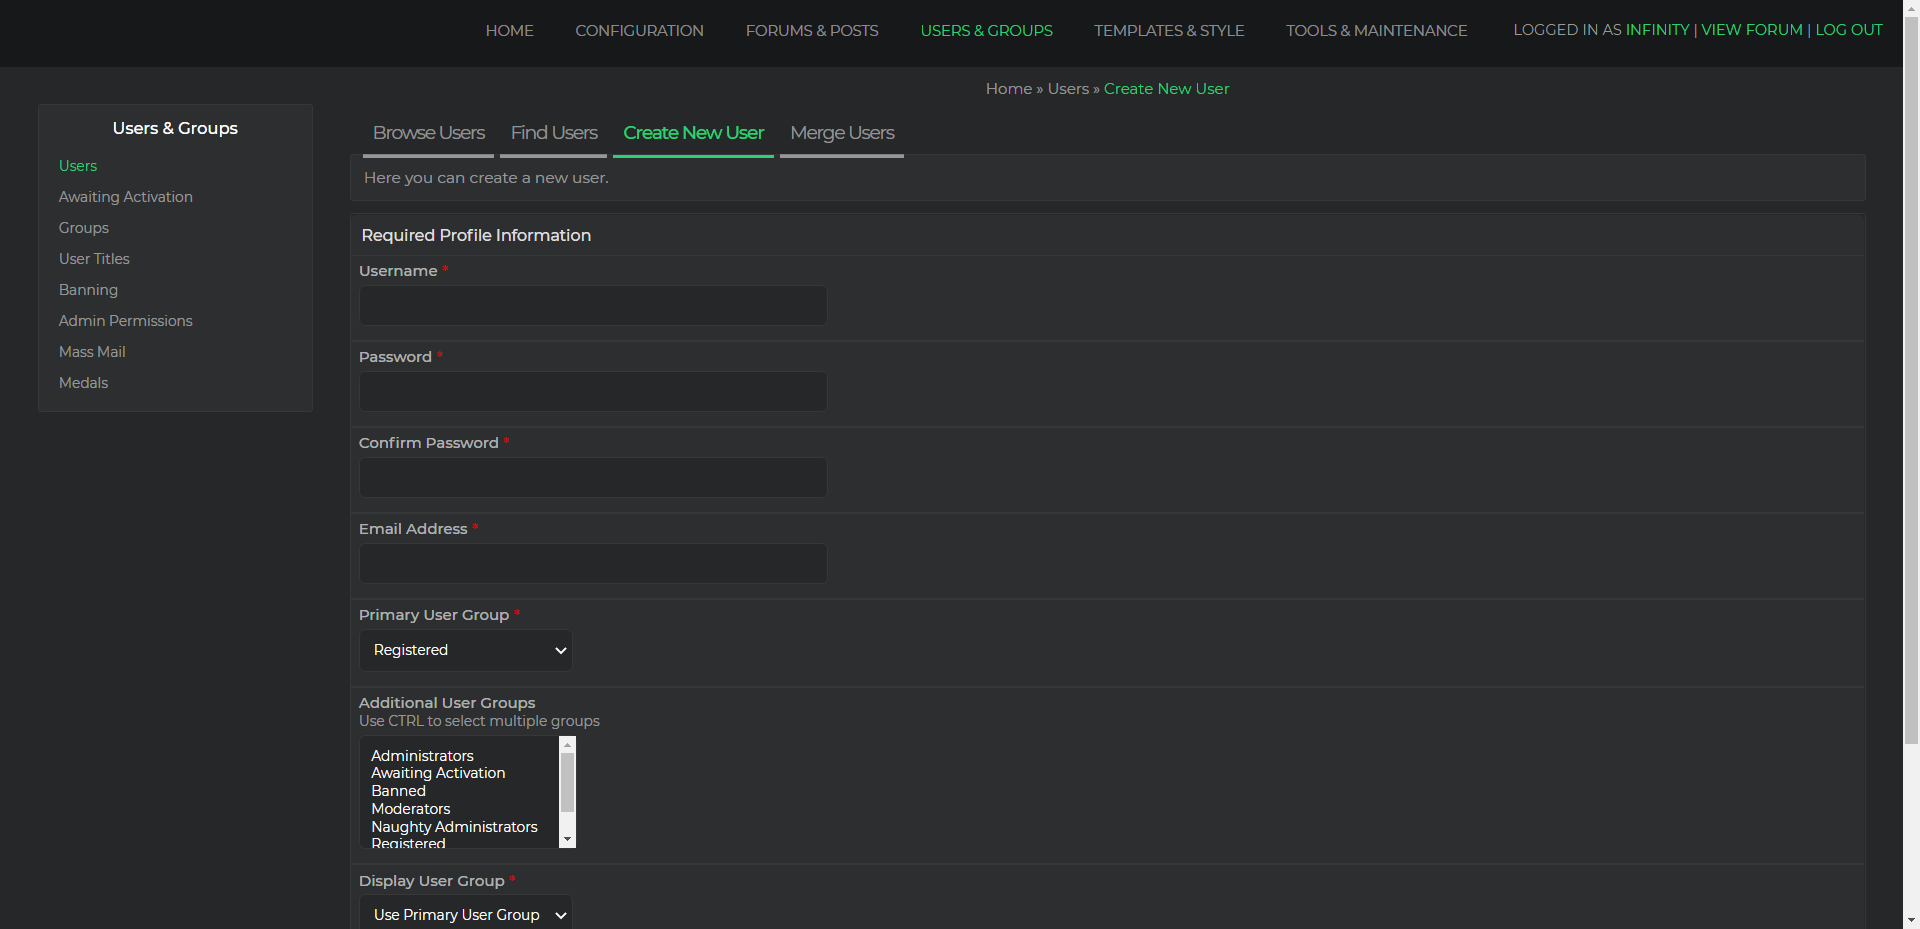Open the Medals sidebar link
This screenshot has height=929, width=1920.
click(x=83, y=383)
